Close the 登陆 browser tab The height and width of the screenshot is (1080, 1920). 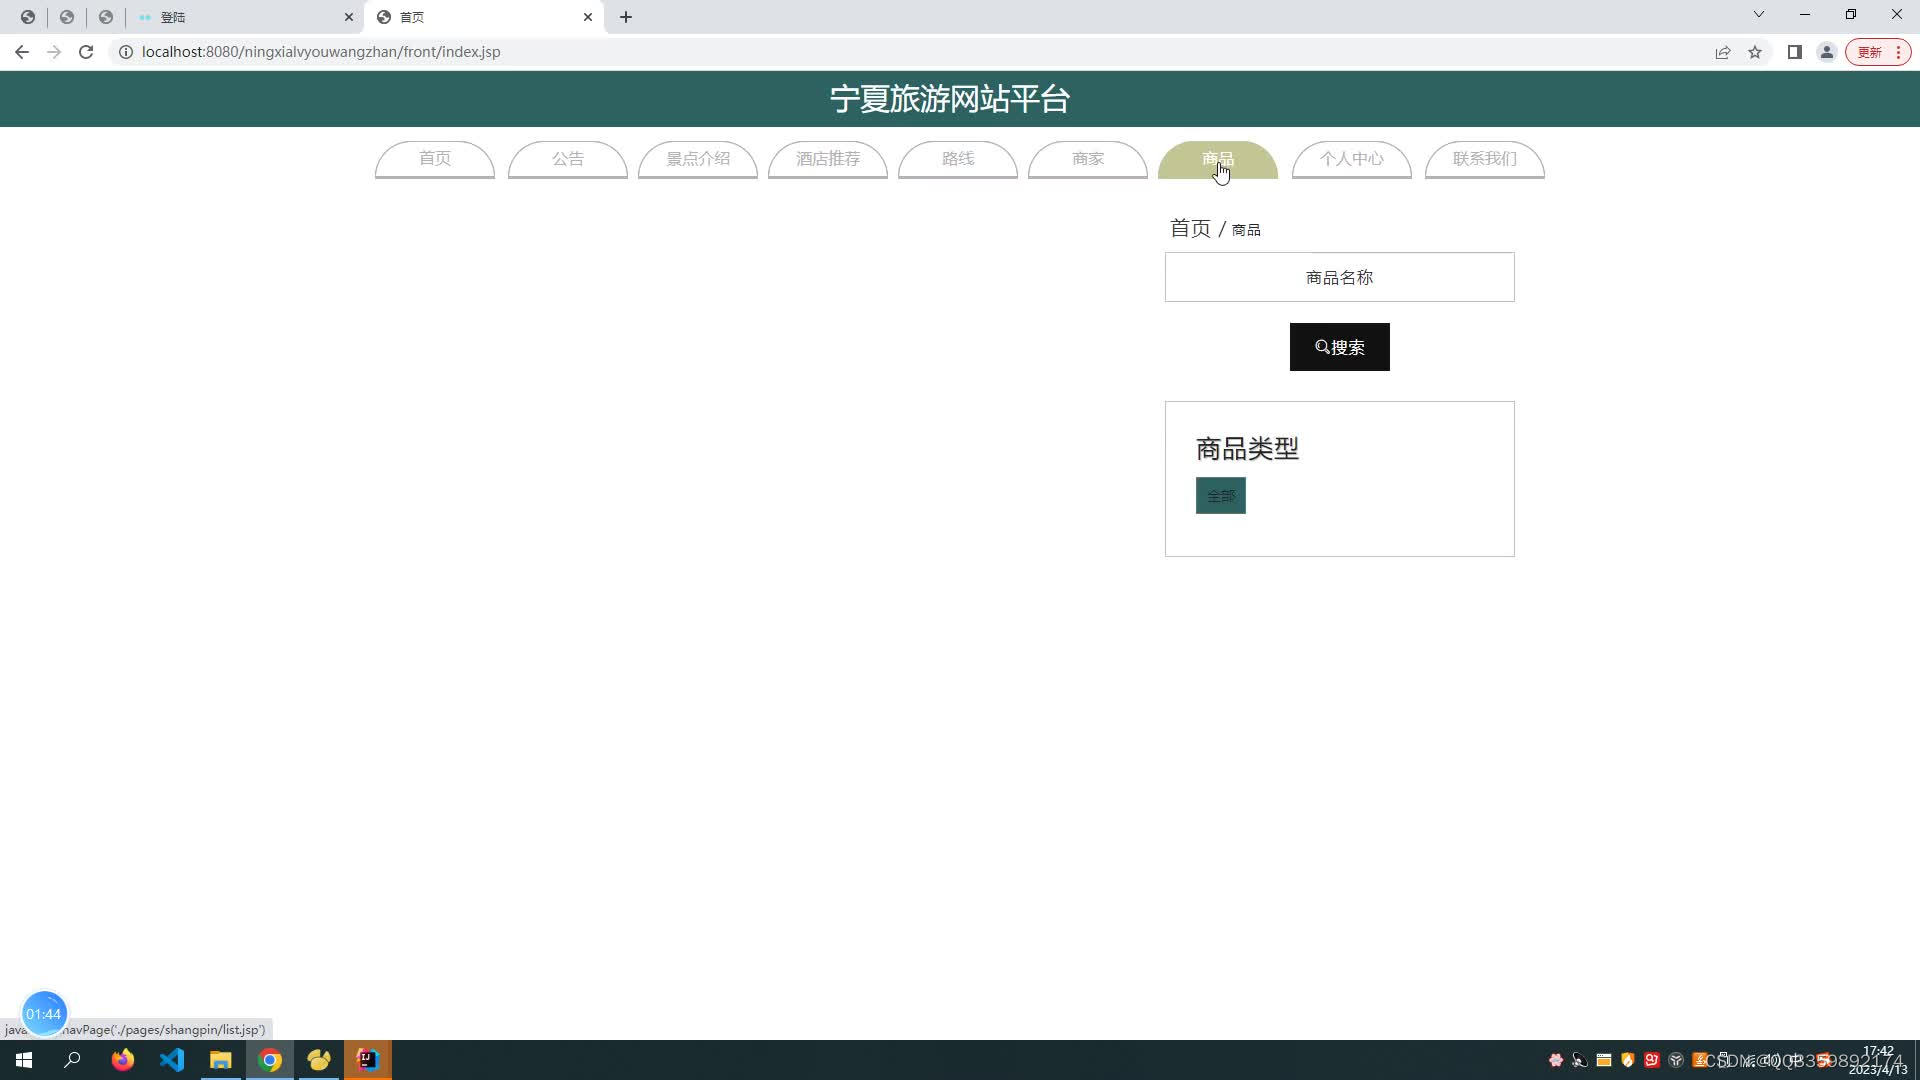tap(349, 17)
